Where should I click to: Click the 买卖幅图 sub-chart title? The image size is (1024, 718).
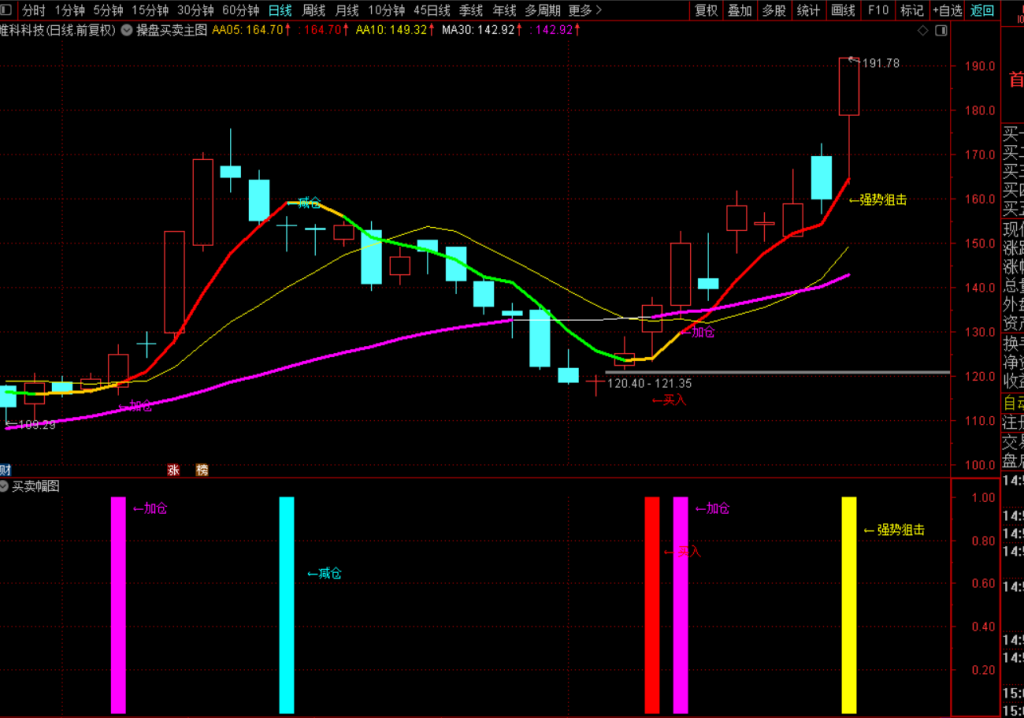coord(35,486)
